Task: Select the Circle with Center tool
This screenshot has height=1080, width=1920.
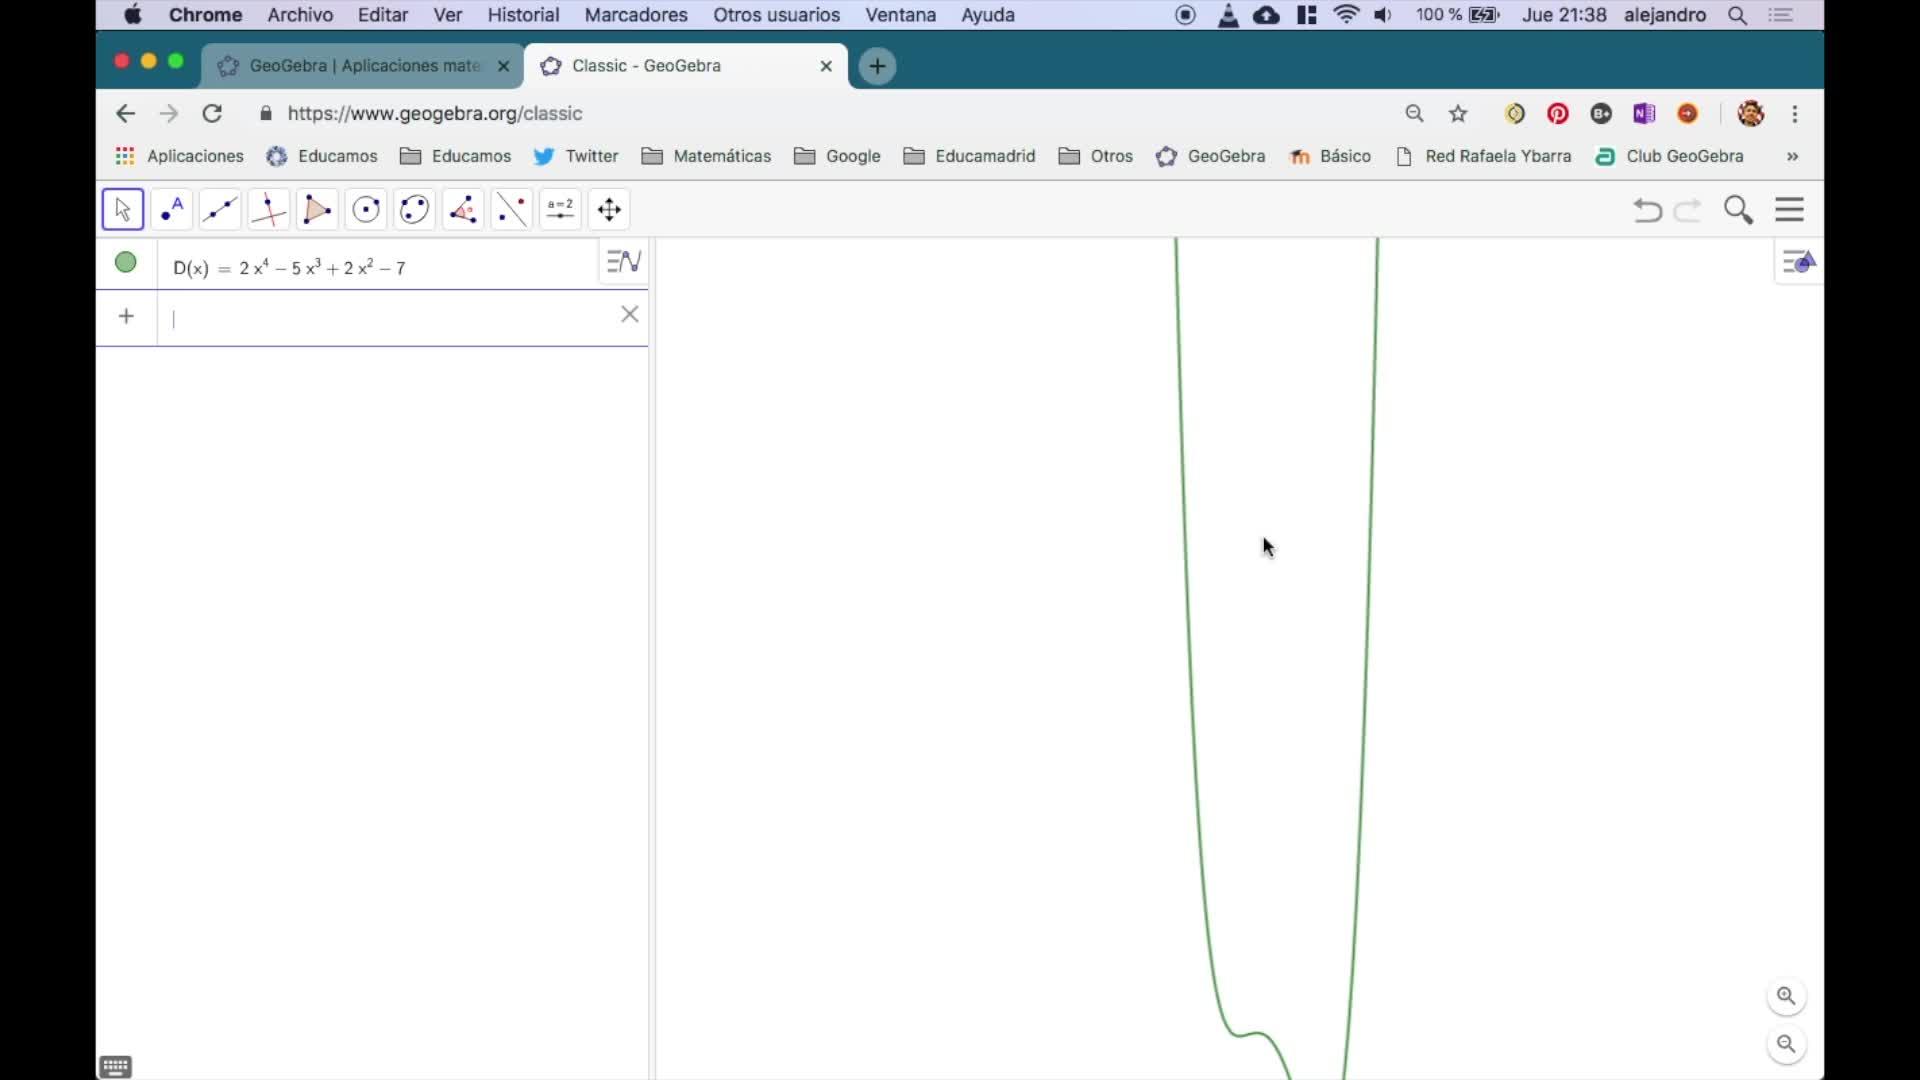Action: click(366, 210)
